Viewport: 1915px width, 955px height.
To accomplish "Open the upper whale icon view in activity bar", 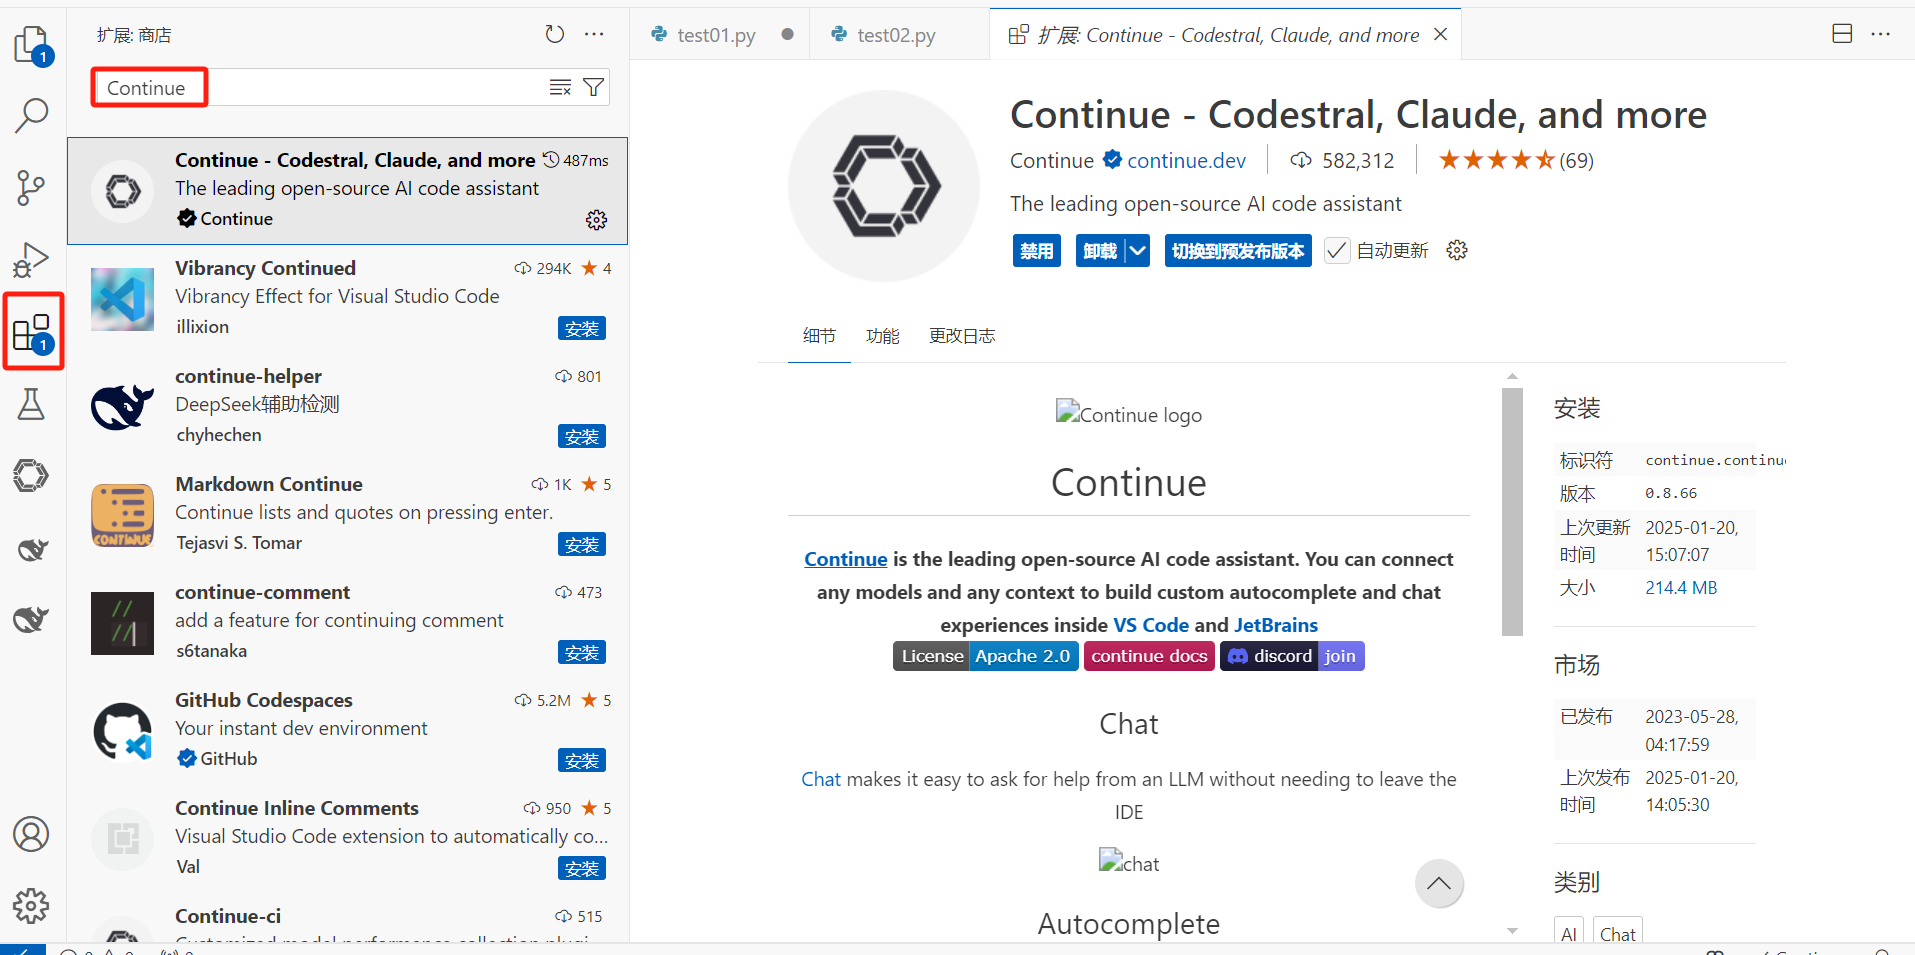I will pyautogui.click(x=32, y=548).
